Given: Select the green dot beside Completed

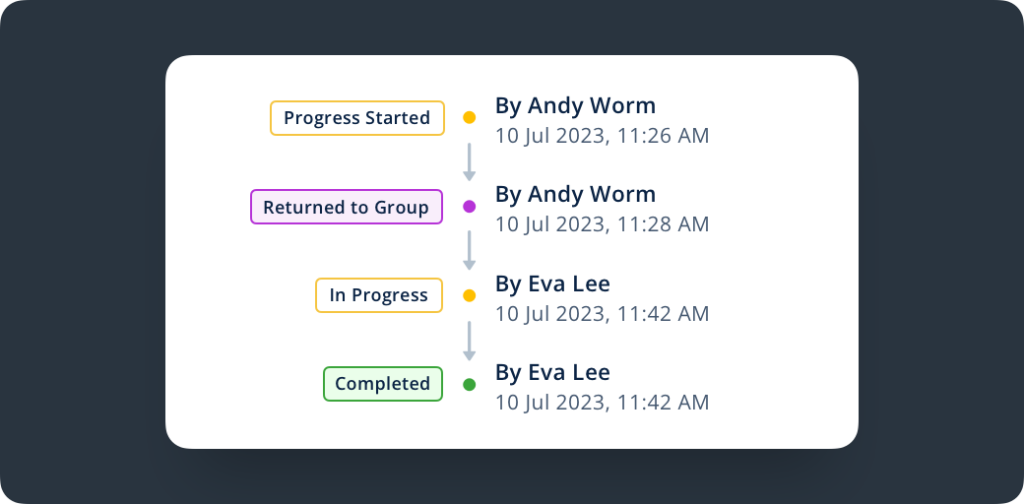Looking at the screenshot, I should 469,384.
